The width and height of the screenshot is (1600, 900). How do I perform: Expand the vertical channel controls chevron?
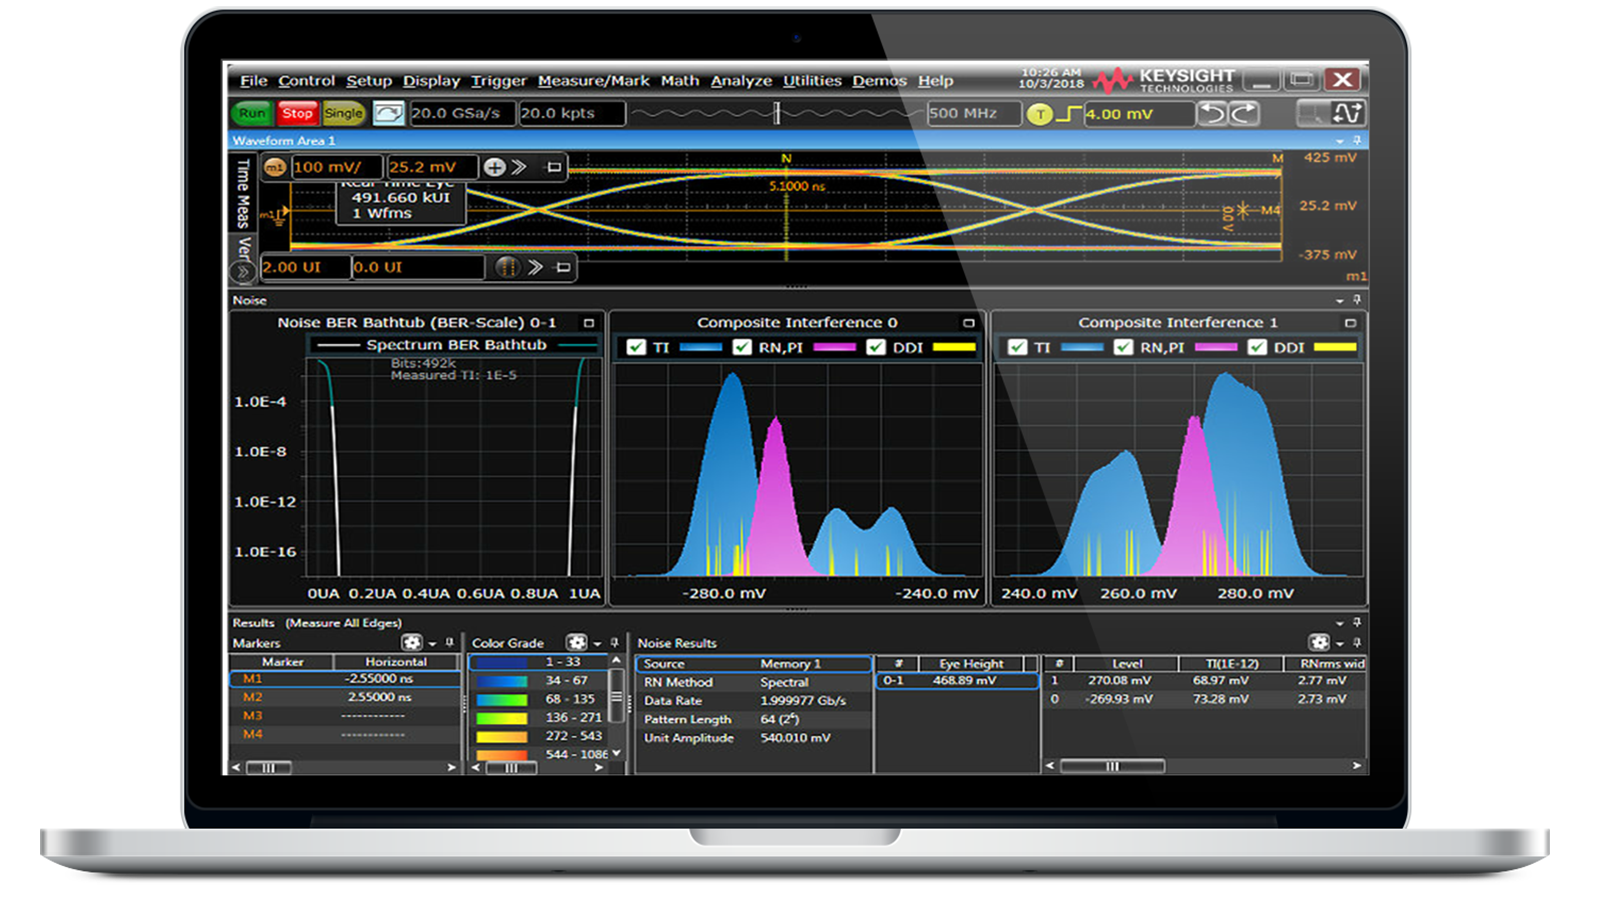tap(519, 167)
